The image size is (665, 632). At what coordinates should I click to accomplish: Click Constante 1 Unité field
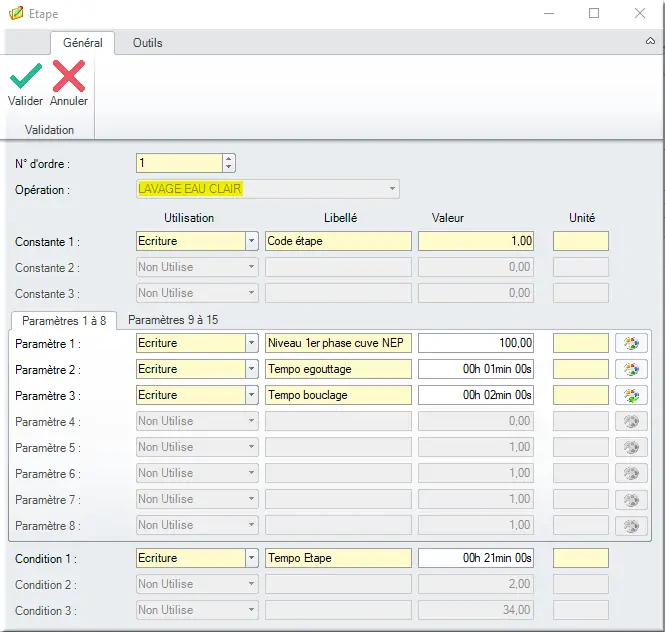581,241
